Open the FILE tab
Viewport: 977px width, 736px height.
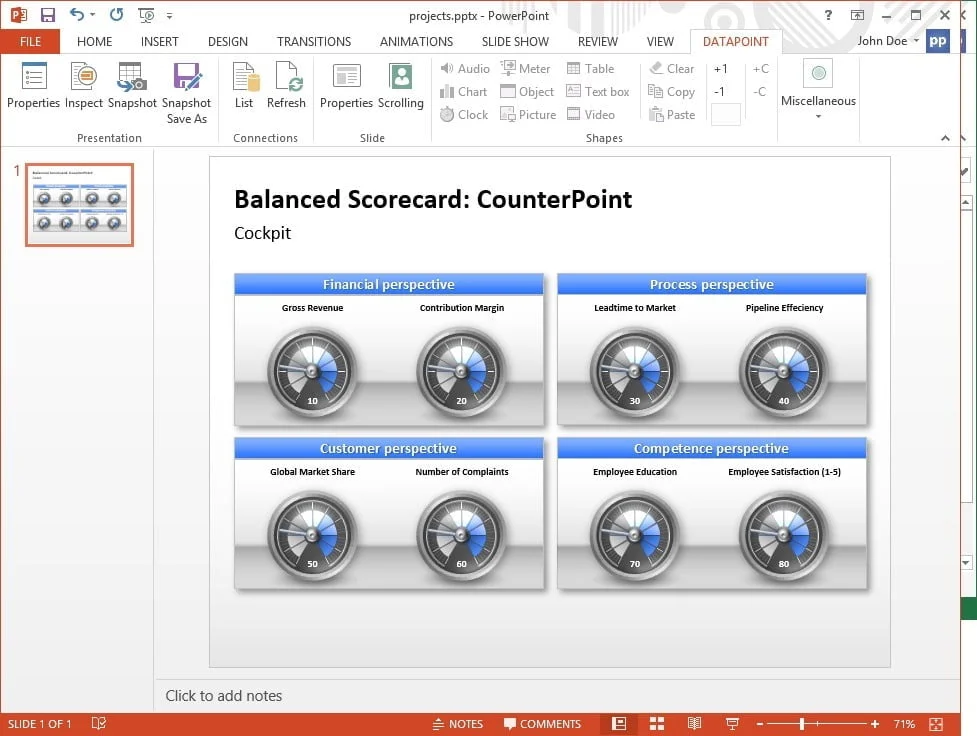[30, 42]
